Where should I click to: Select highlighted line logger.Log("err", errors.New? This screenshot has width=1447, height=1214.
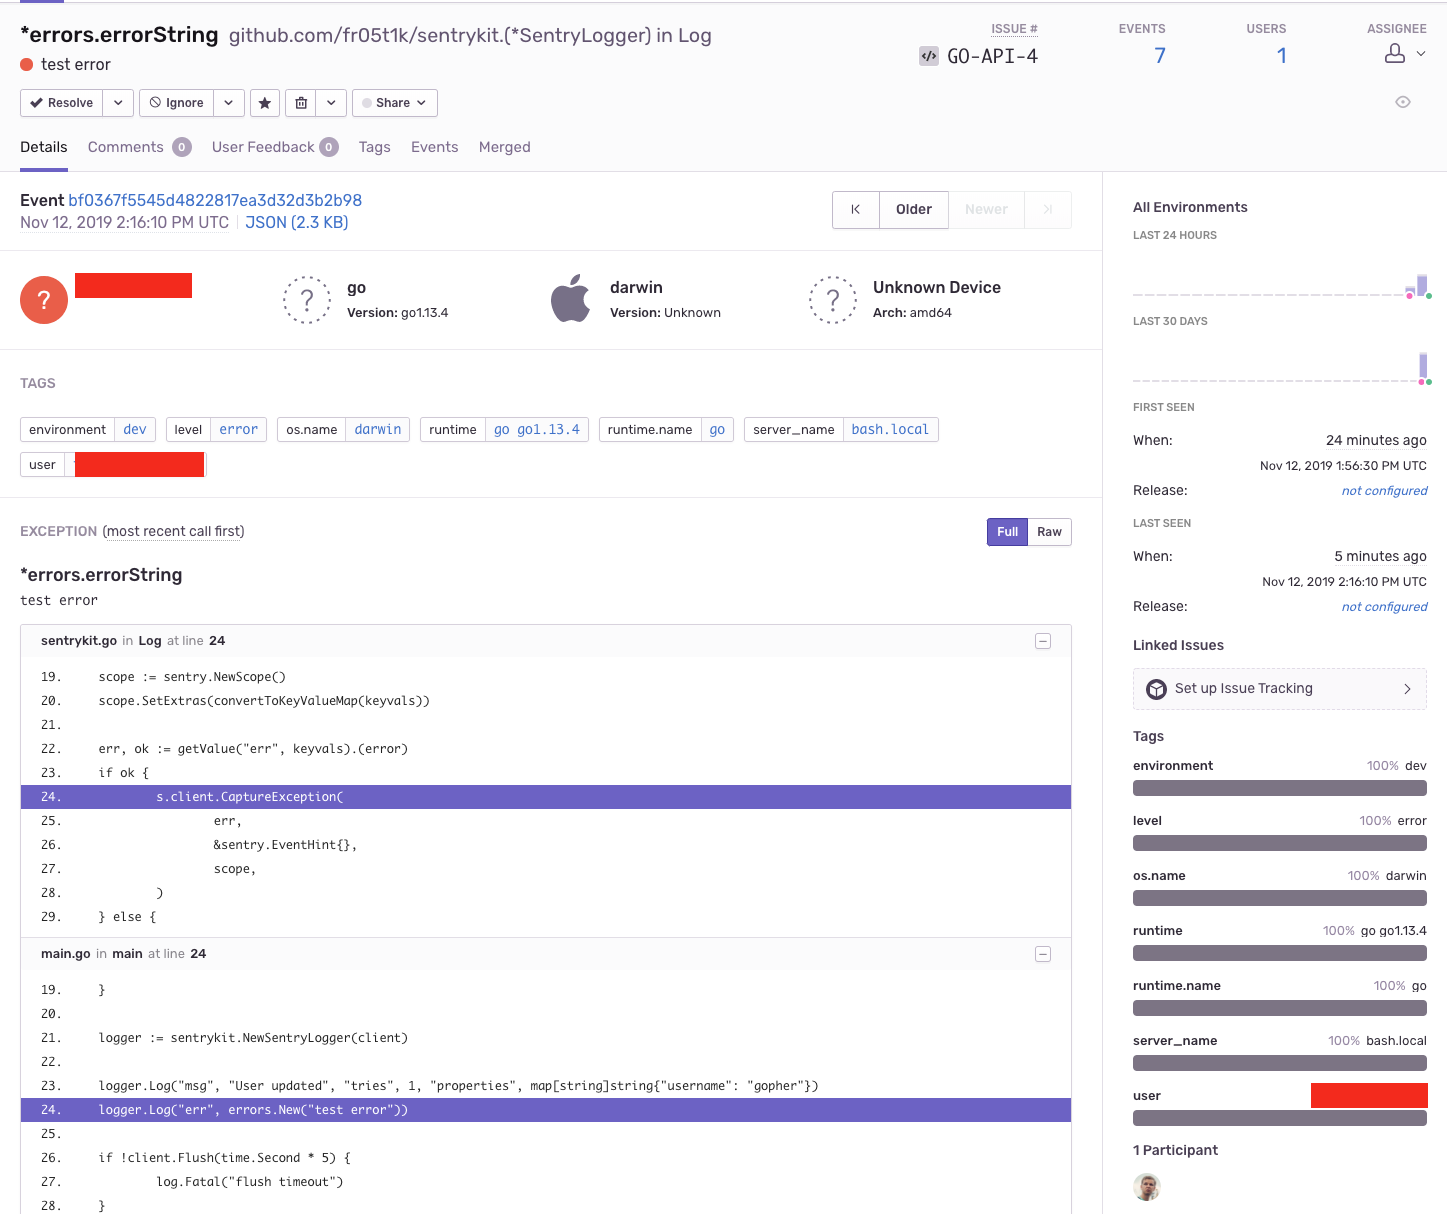click(x=546, y=1110)
